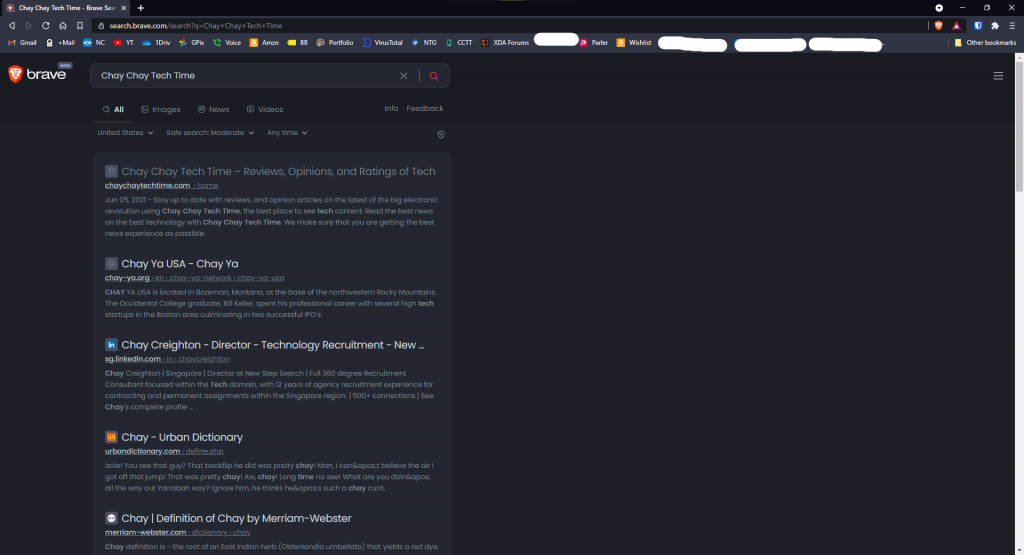Open the YT YouTube bookmark
This screenshot has width=1024, height=555.
click(x=123, y=42)
